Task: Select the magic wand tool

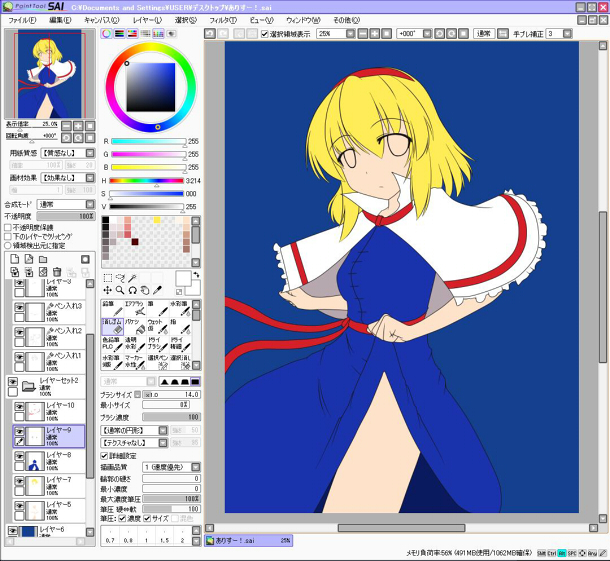Action: coord(133,278)
